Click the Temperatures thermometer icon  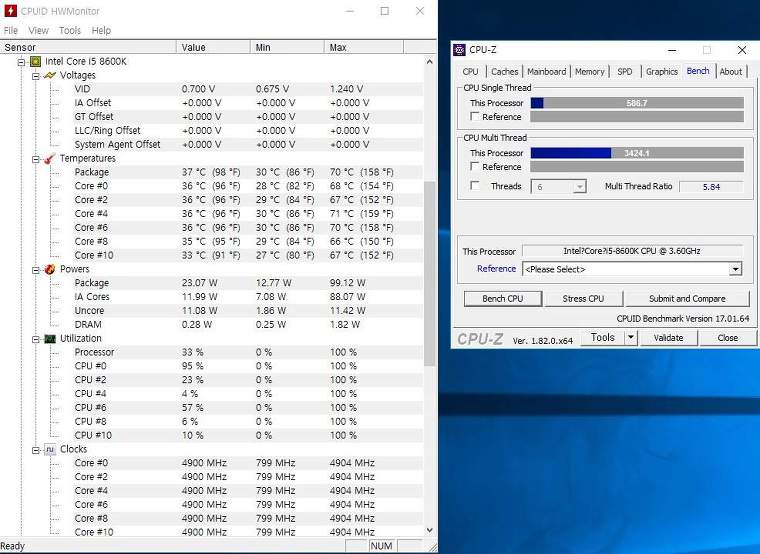[49, 158]
